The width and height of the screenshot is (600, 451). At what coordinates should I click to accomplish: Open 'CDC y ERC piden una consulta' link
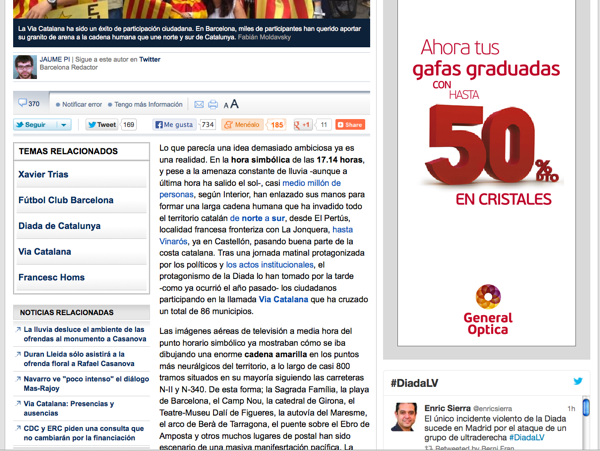coord(83,433)
